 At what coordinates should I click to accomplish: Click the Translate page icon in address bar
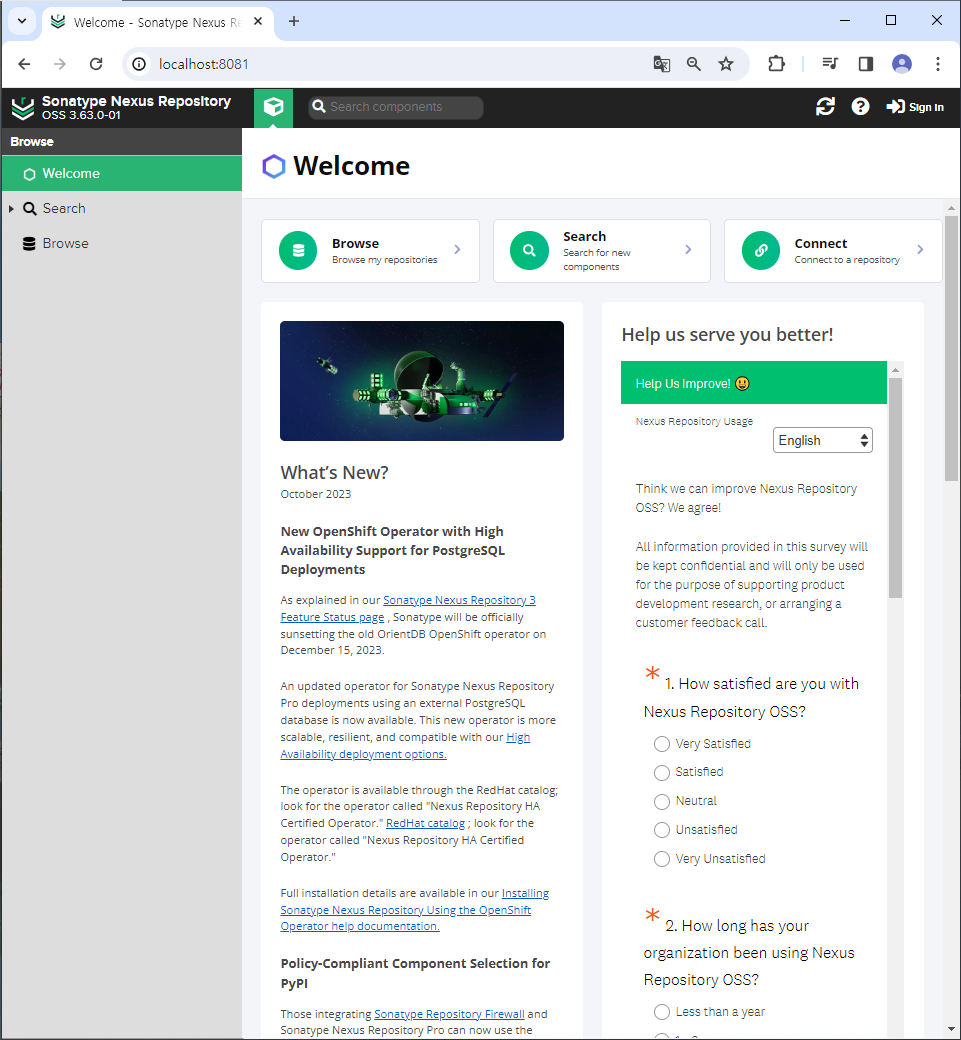tap(661, 64)
